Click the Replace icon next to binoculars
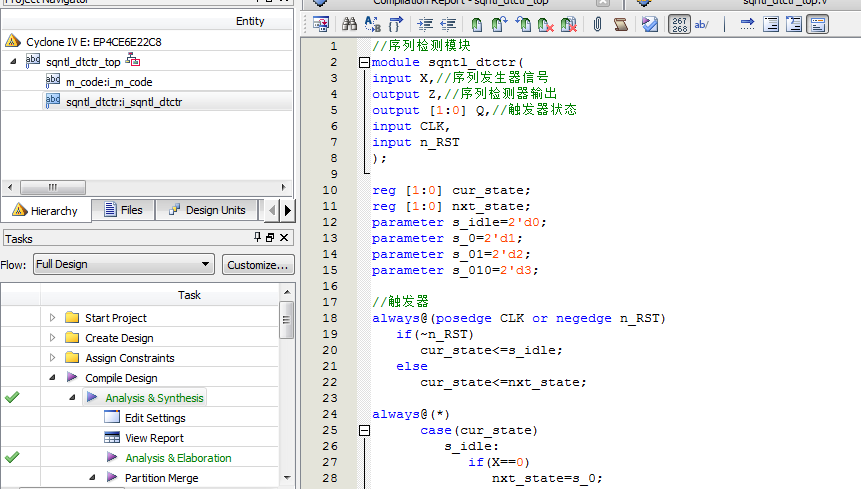Screen dimensions: 861x489 (373, 24)
